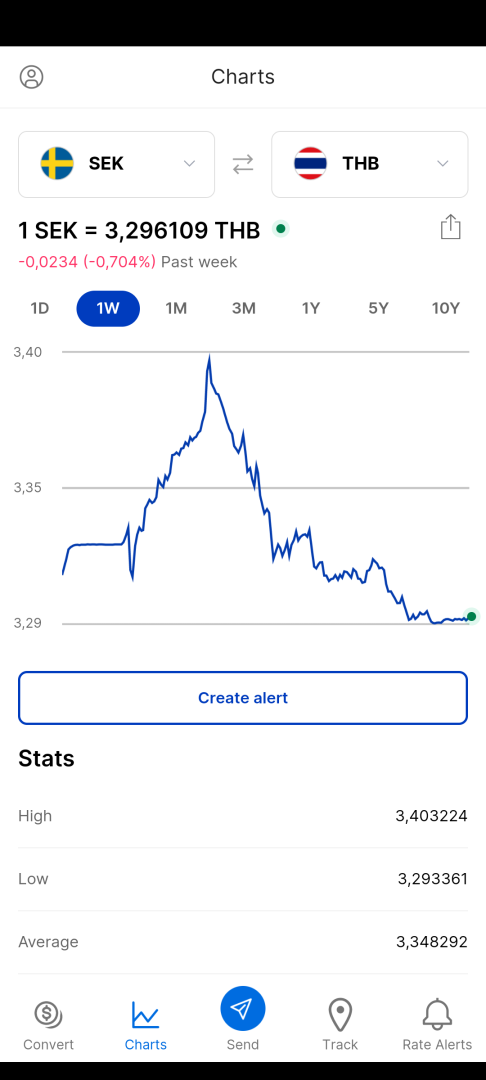The image size is (486, 1080).
Task: Choose the 5Y range tab
Action: 378,309
